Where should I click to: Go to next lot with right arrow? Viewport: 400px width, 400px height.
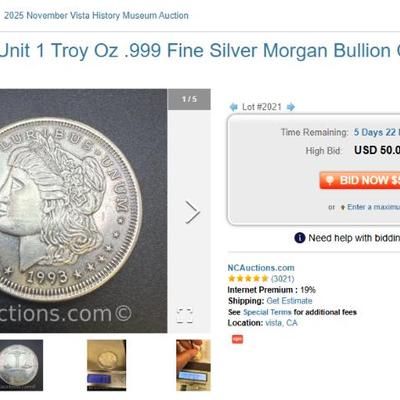pos(291,107)
